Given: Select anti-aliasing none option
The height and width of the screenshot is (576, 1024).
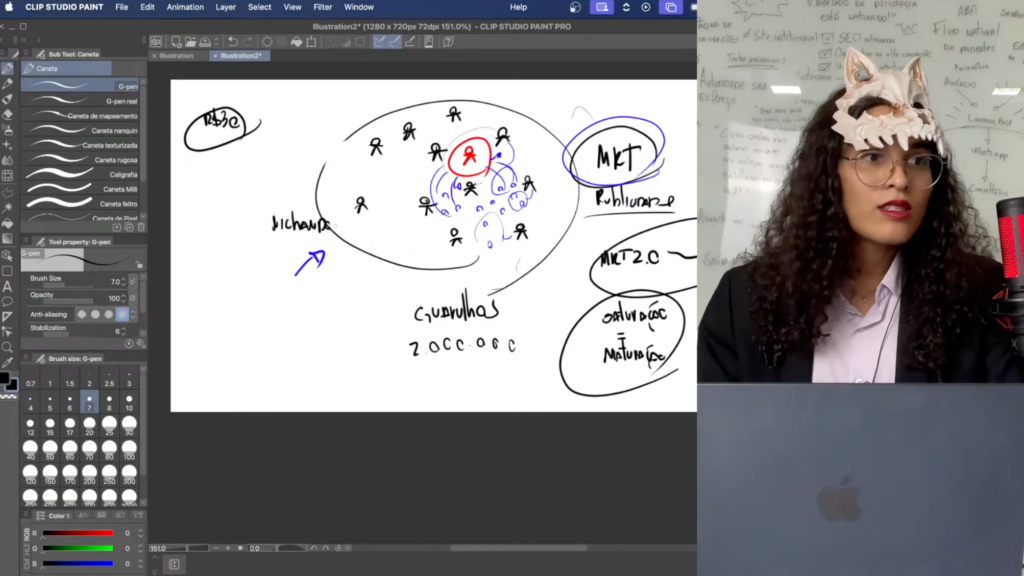Looking at the screenshot, I should pyautogui.click(x=83, y=314).
